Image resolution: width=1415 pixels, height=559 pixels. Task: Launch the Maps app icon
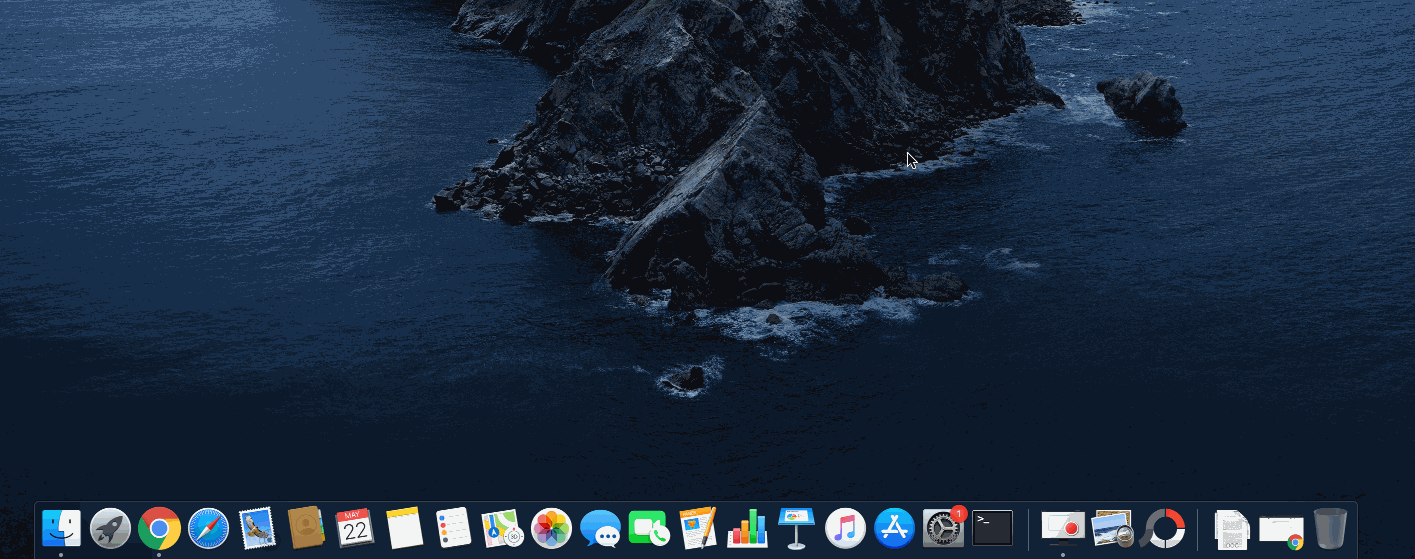502,528
